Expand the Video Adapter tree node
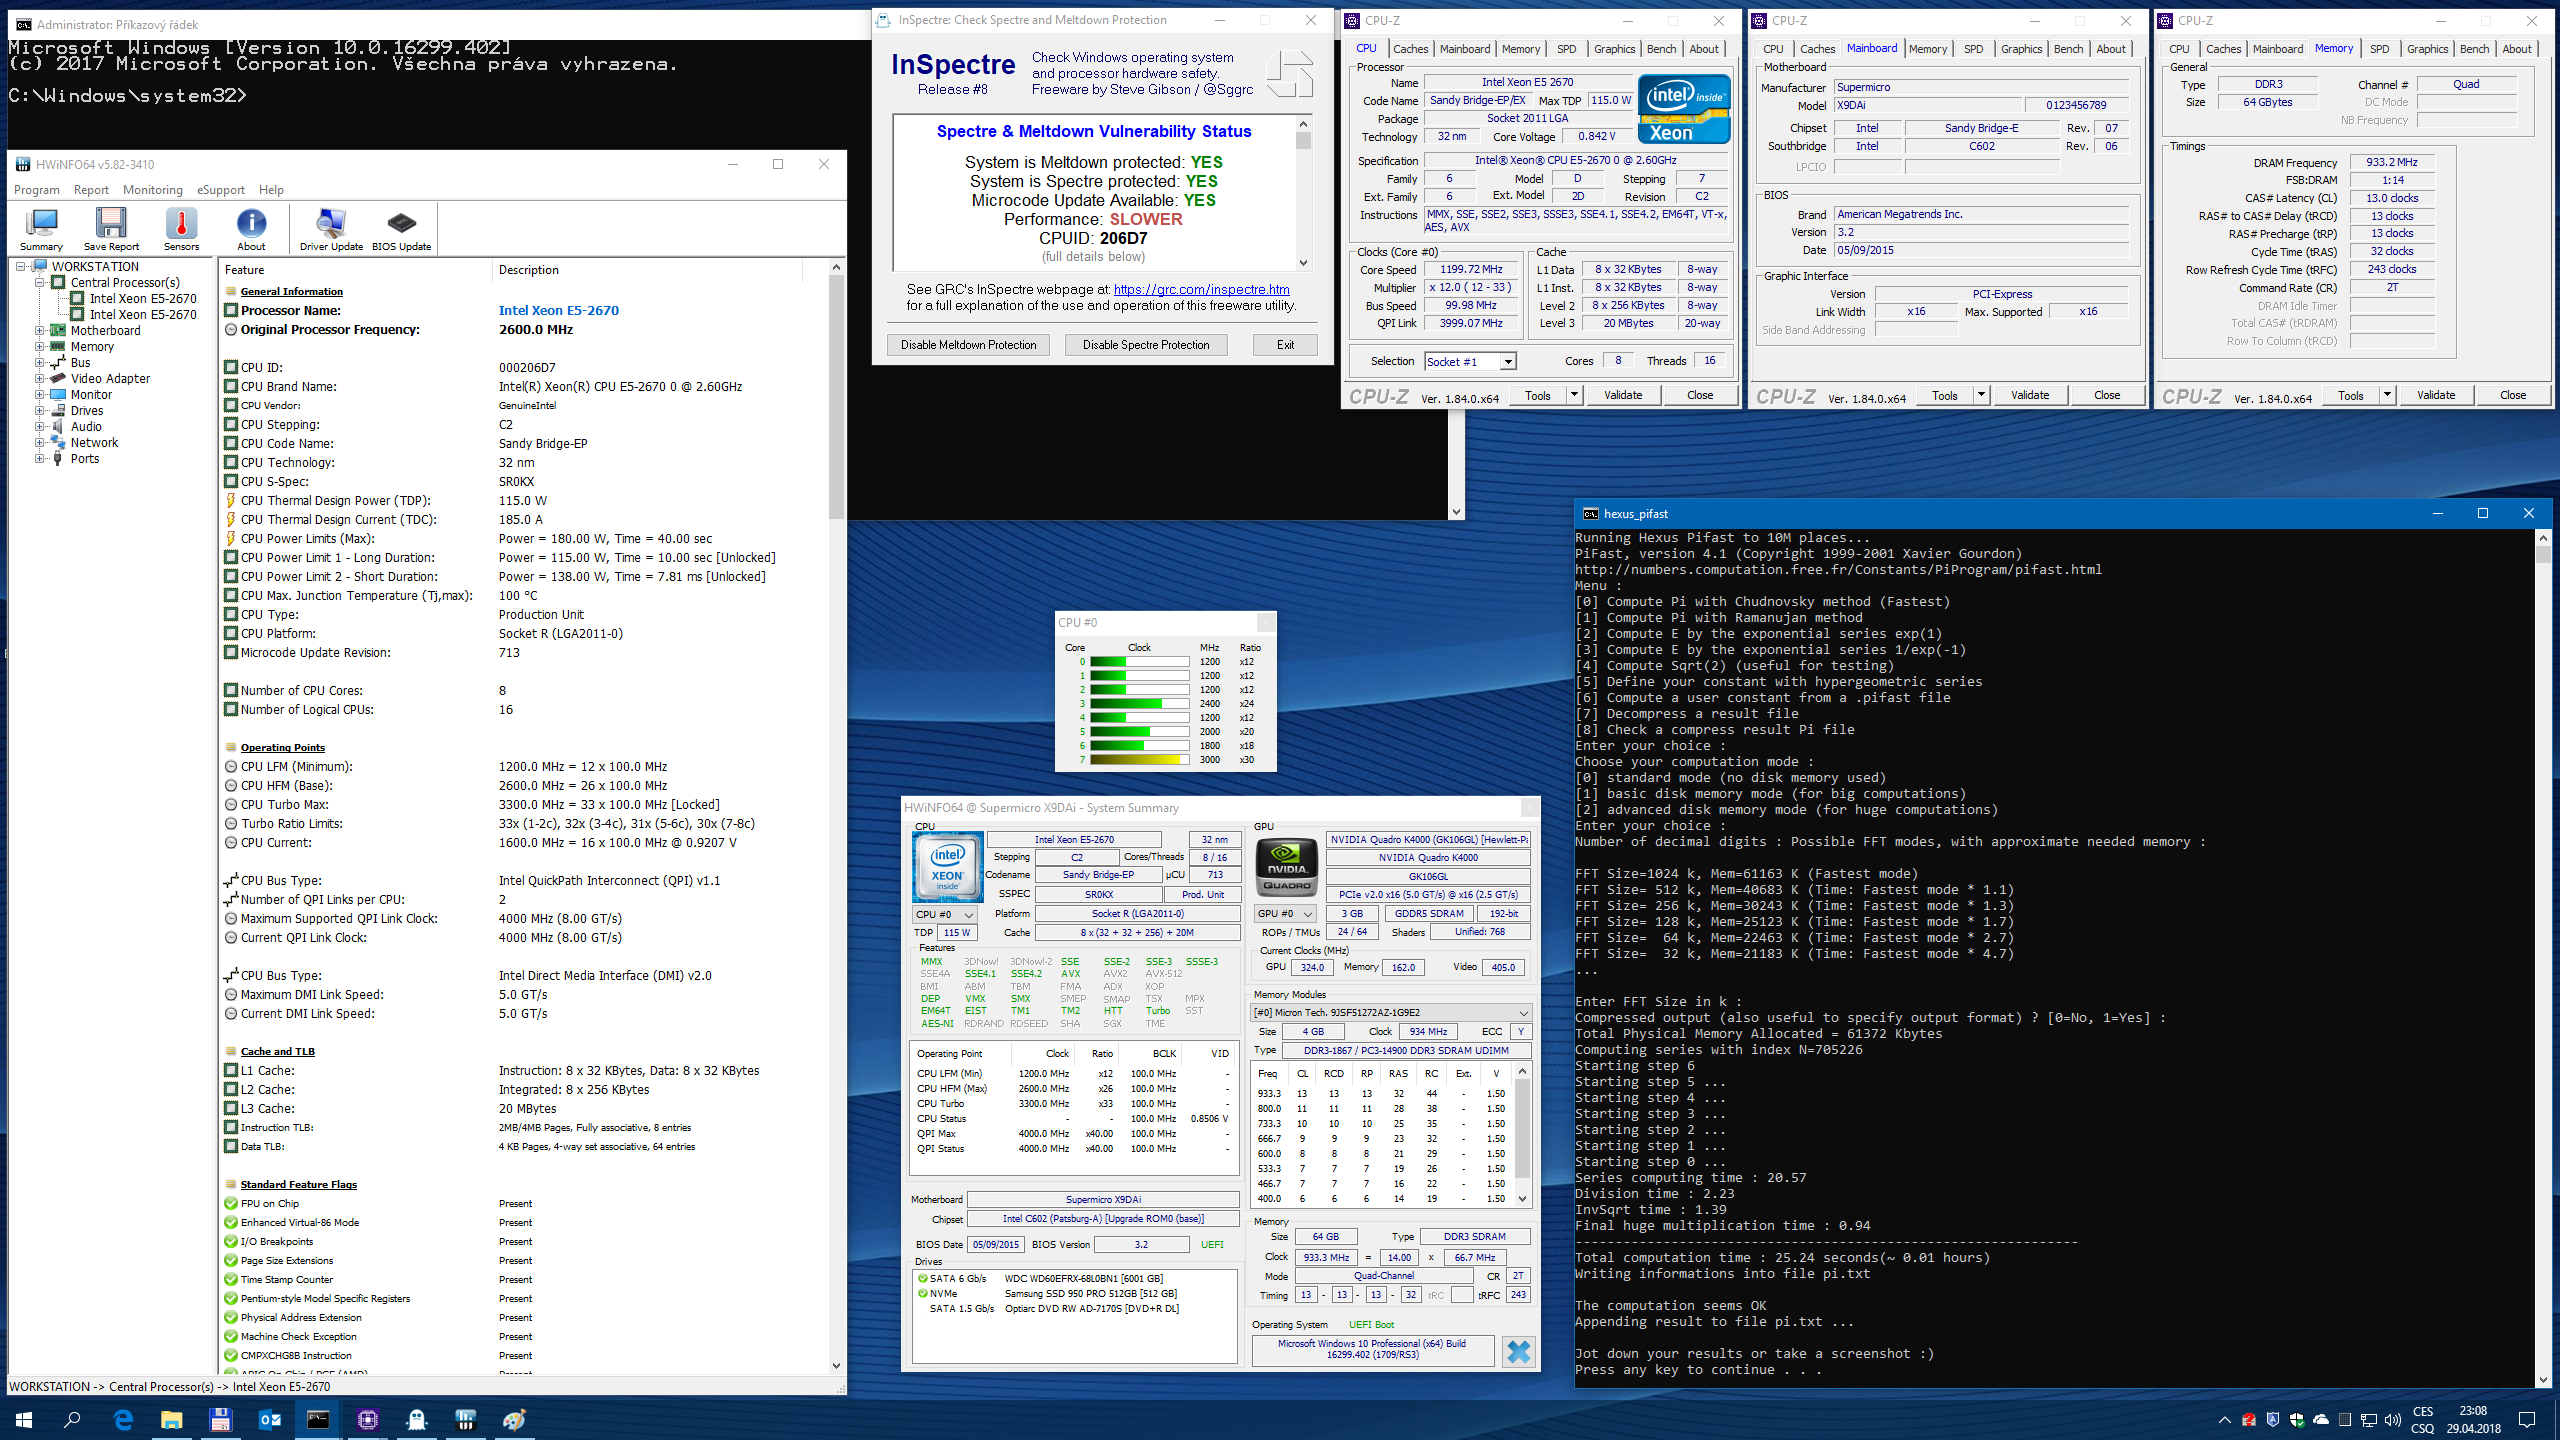 click(40, 379)
